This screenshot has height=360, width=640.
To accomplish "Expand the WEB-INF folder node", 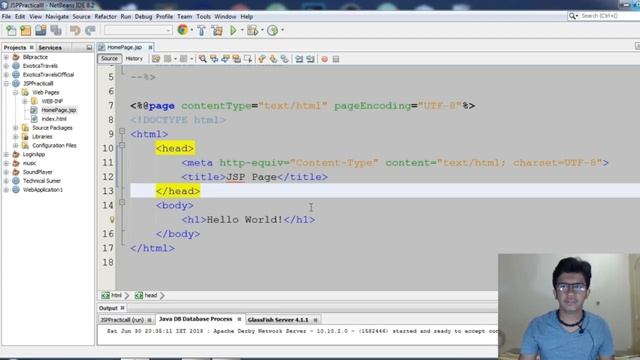I will coord(25,101).
